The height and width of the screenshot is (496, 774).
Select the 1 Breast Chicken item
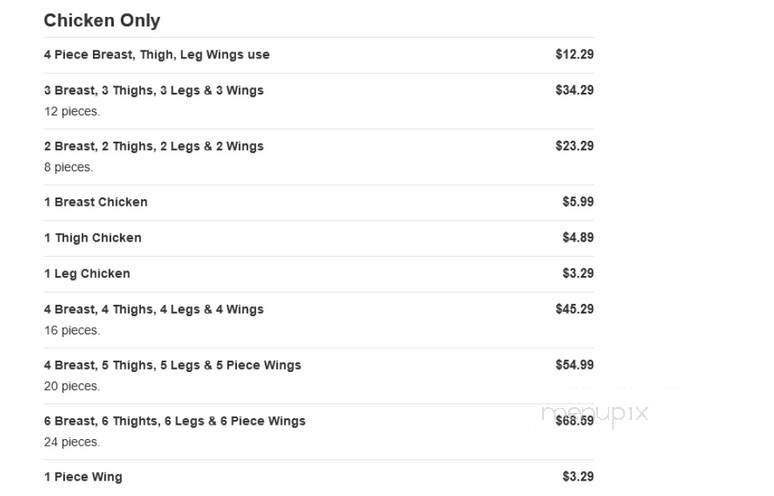coord(96,202)
